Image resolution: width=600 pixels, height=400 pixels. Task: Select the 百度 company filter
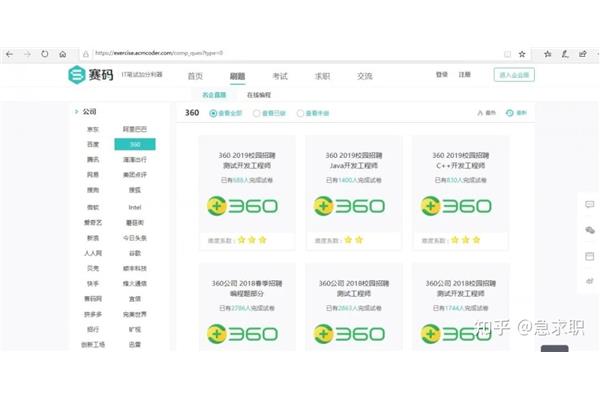coord(93,144)
